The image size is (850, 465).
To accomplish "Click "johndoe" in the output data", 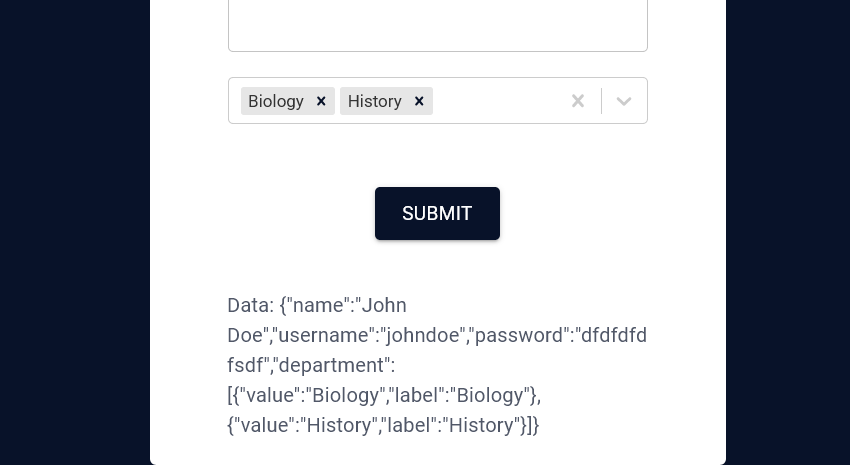I will [423, 335].
